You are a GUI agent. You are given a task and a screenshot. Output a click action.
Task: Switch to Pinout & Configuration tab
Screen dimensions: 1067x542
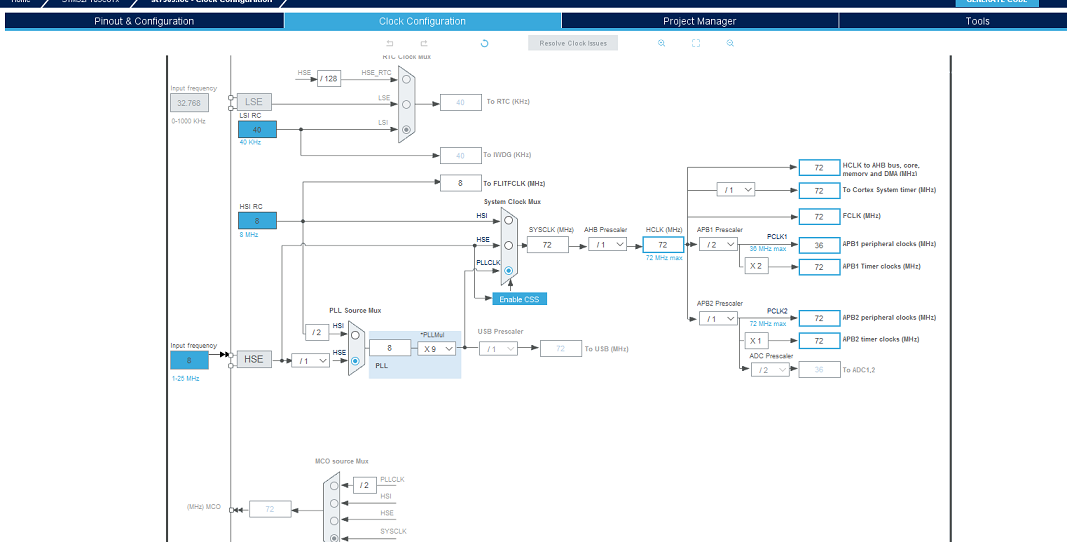144,21
